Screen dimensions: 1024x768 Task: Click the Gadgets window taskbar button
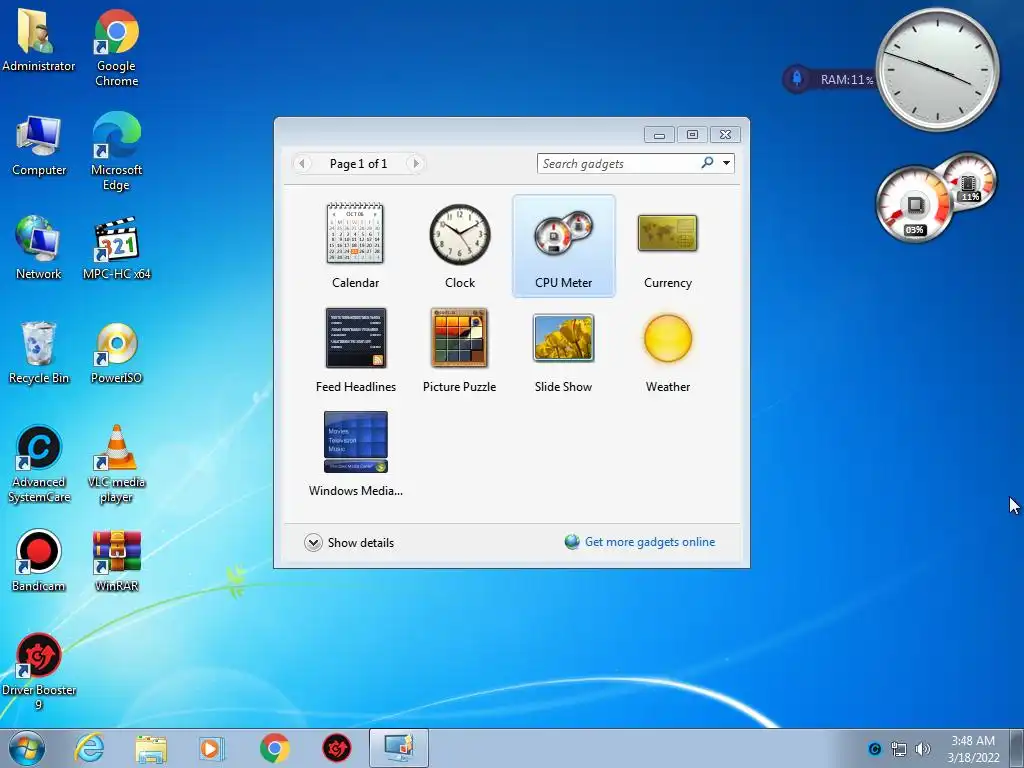(398, 748)
